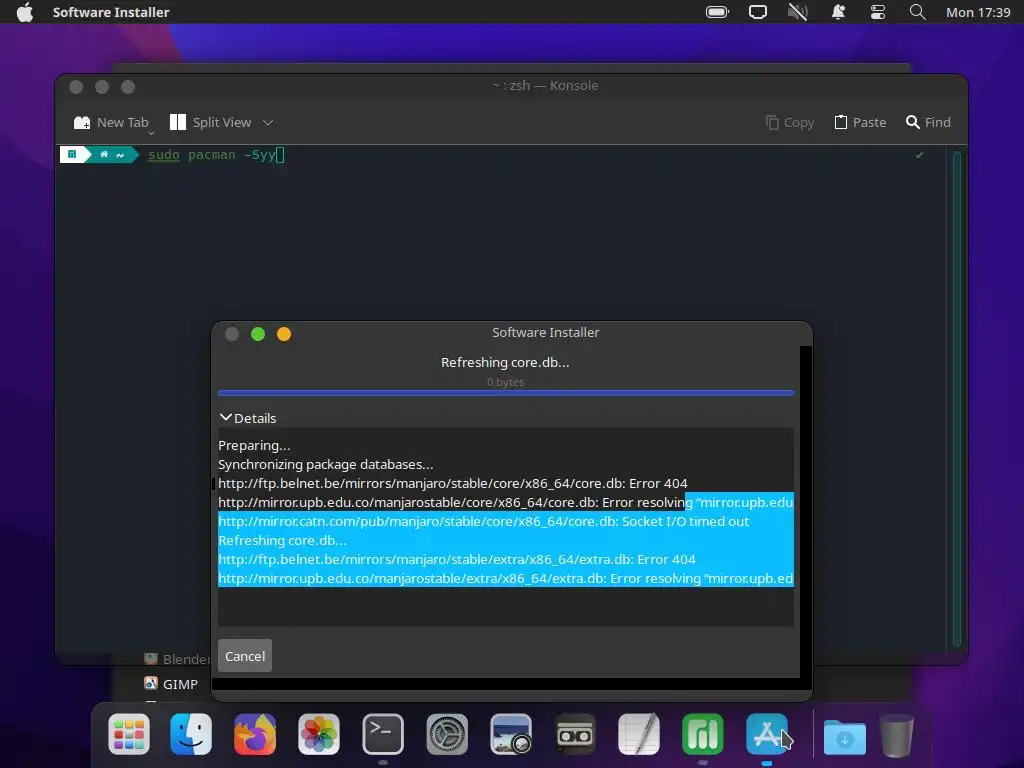Click the orange button on Software Installer

click(283, 334)
